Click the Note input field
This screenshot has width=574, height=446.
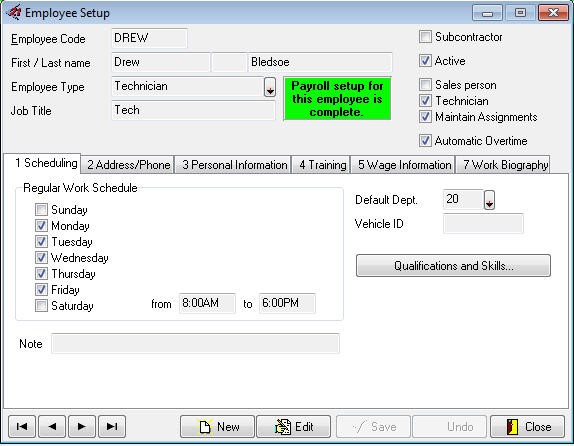pos(195,343)
